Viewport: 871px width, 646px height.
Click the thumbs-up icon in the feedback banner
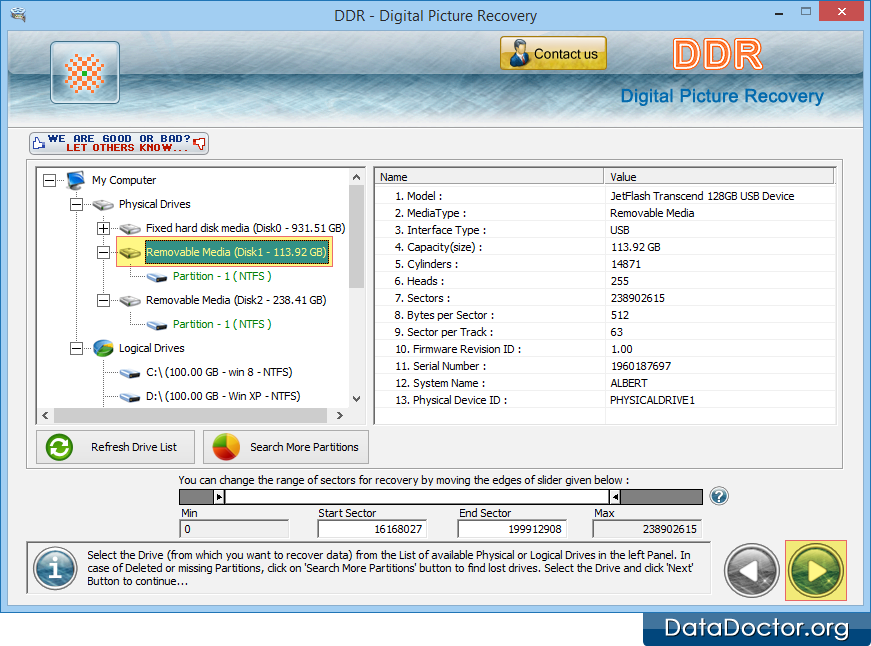pyautogui.click(x=39, y=142)
